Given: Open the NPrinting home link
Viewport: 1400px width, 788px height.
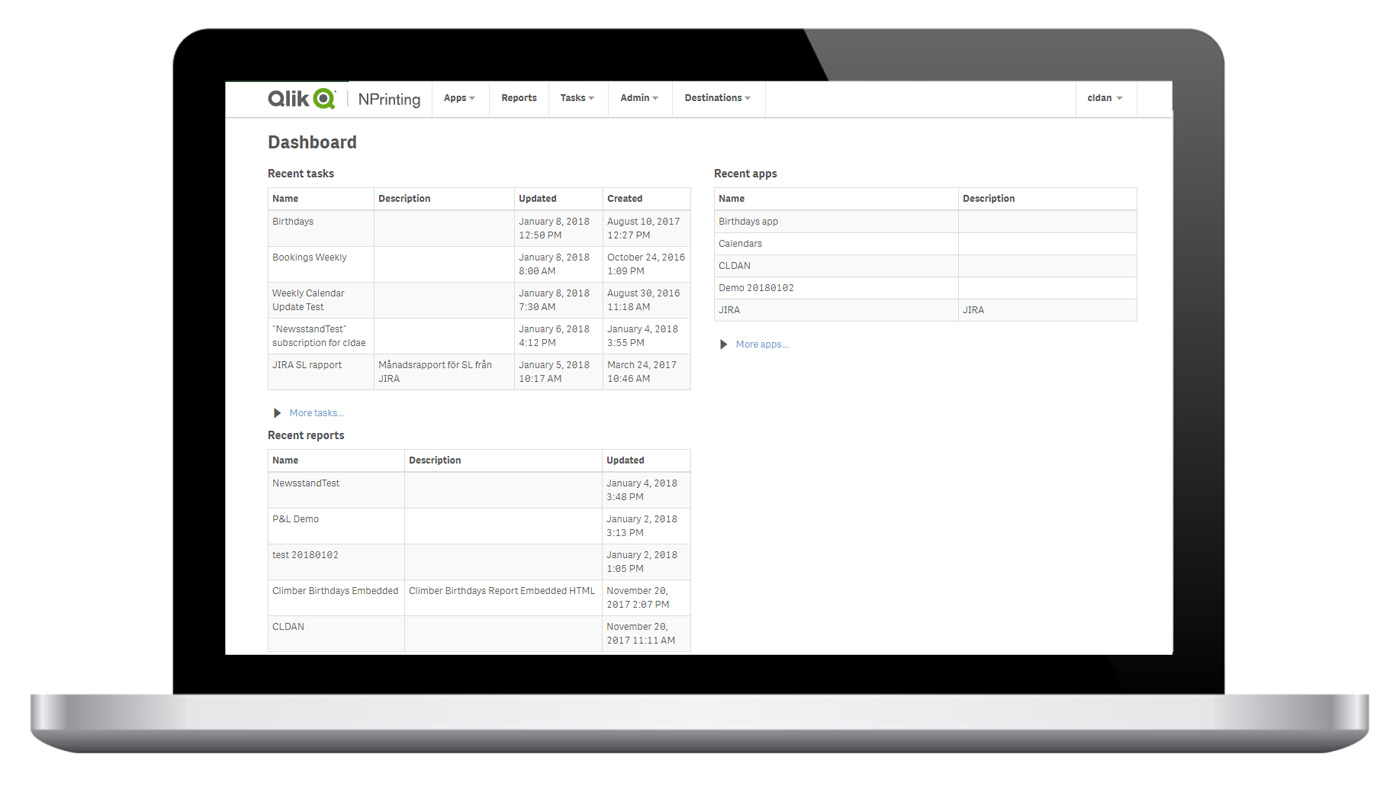Looking at the screenshot, I should tap(389, 99).
